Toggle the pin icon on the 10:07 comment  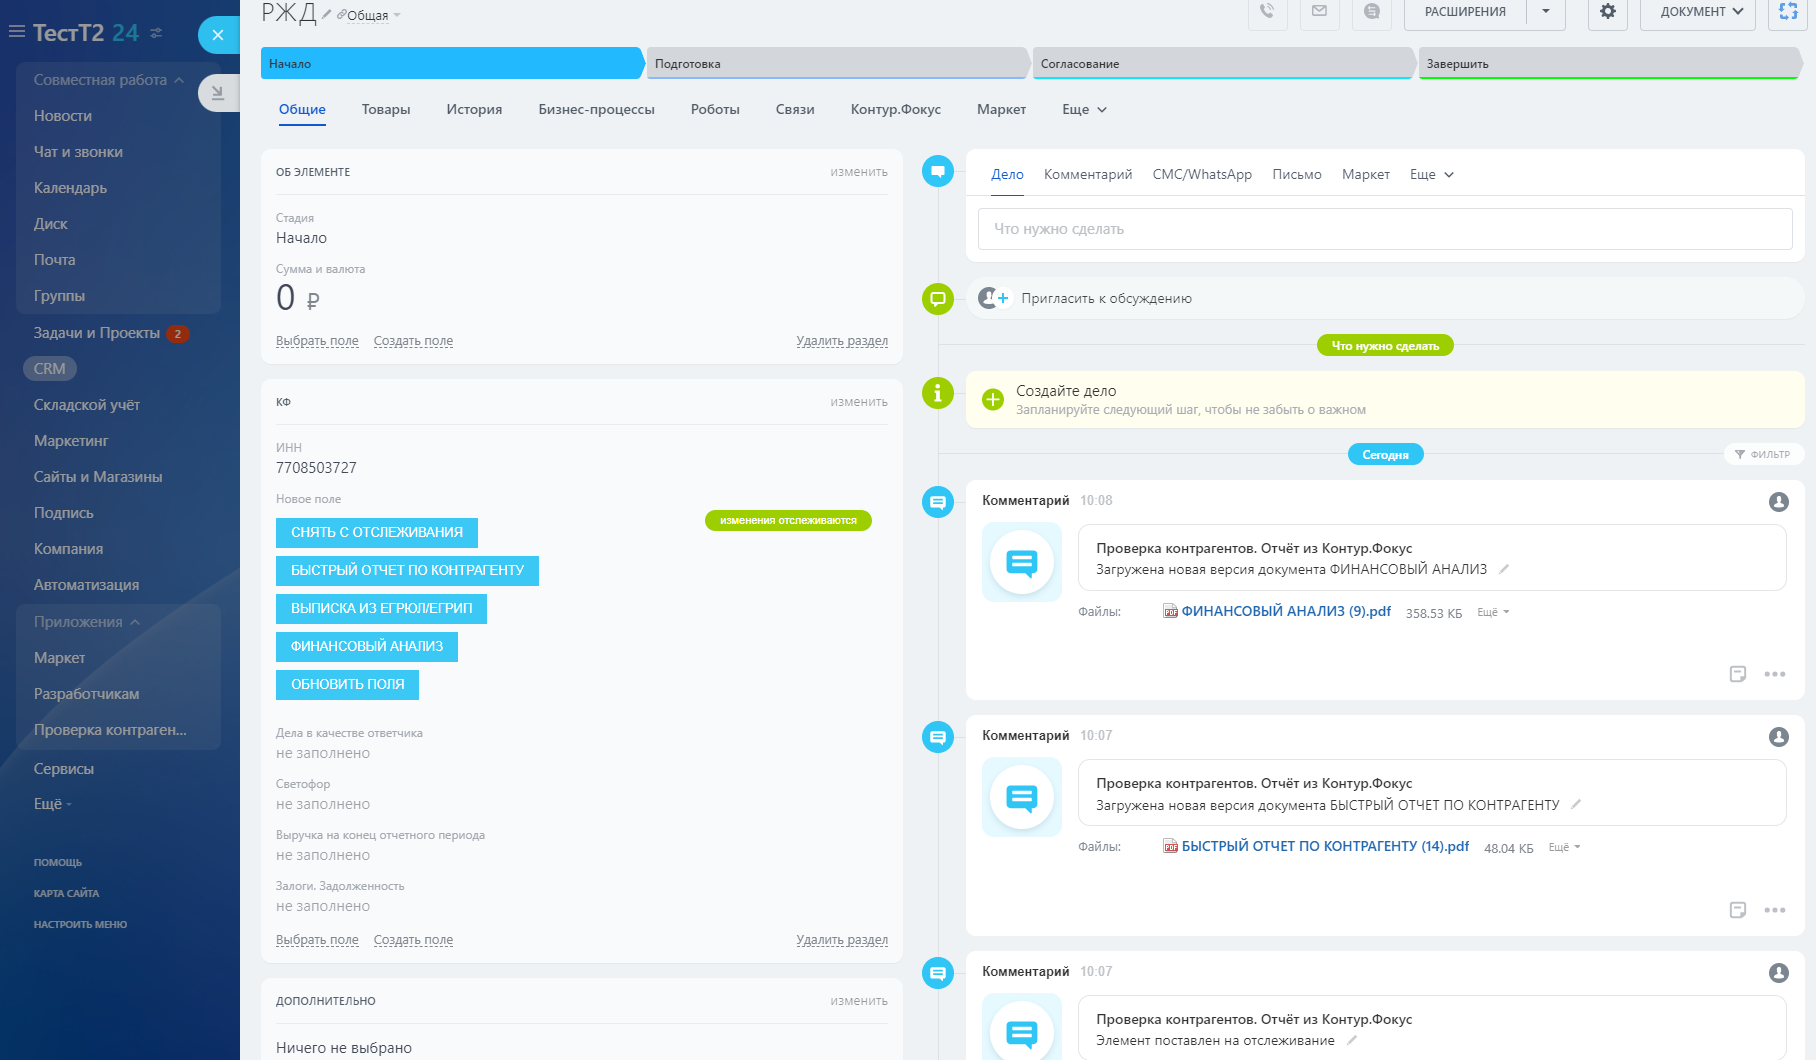(x=1737, y=910)
